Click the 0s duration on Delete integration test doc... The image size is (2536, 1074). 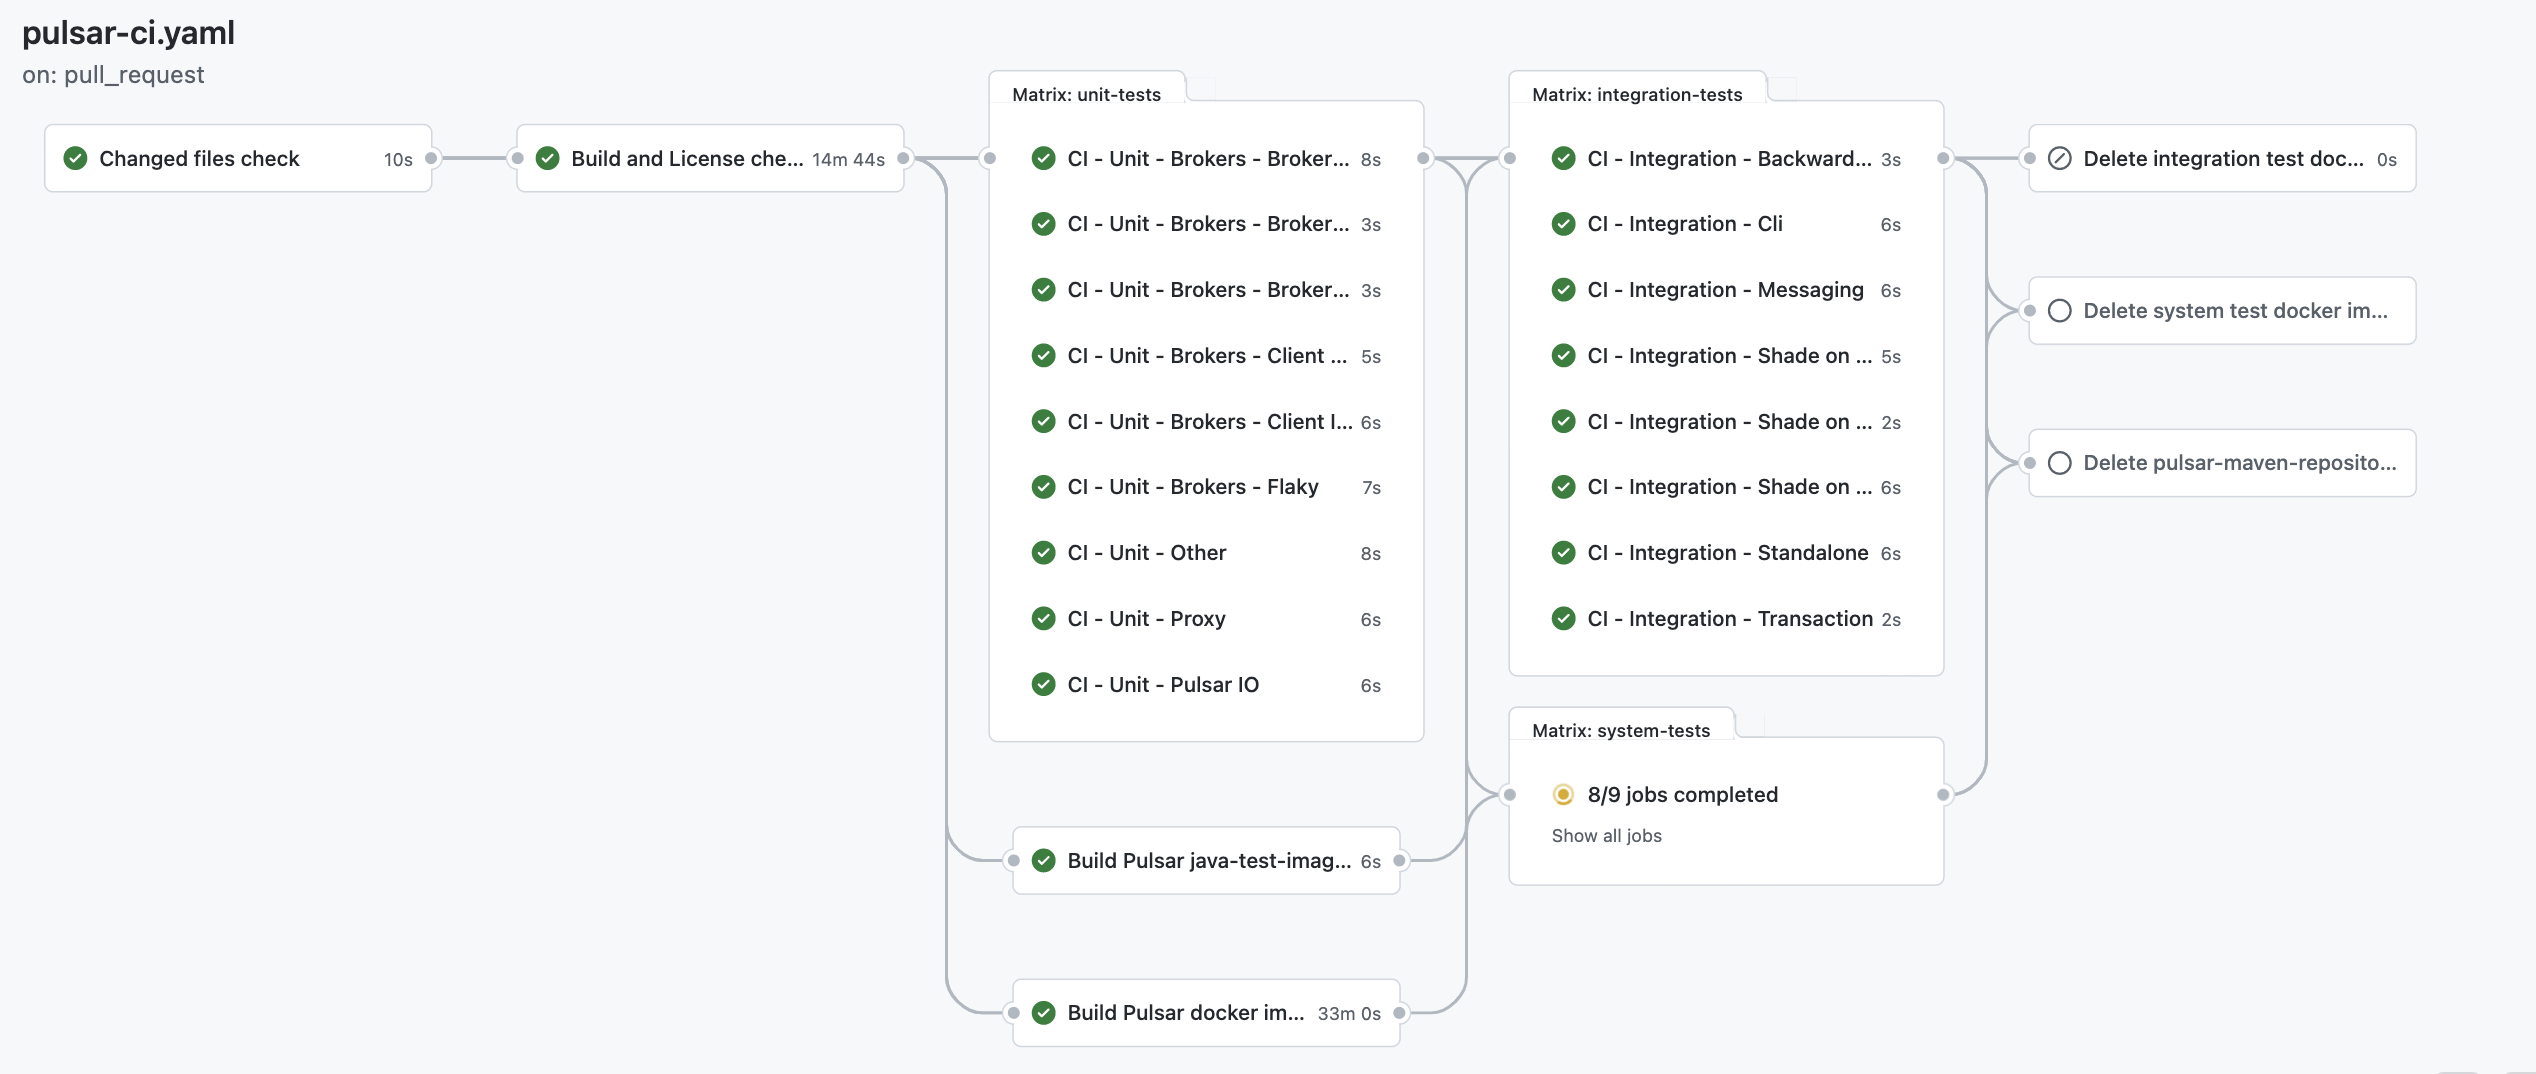[x=2387, y=160]
